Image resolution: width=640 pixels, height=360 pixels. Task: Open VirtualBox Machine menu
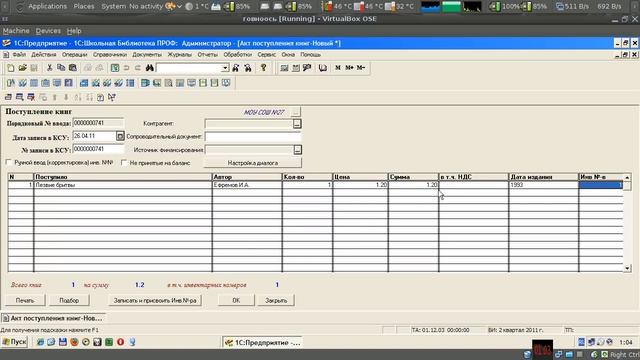click(16, 31)
